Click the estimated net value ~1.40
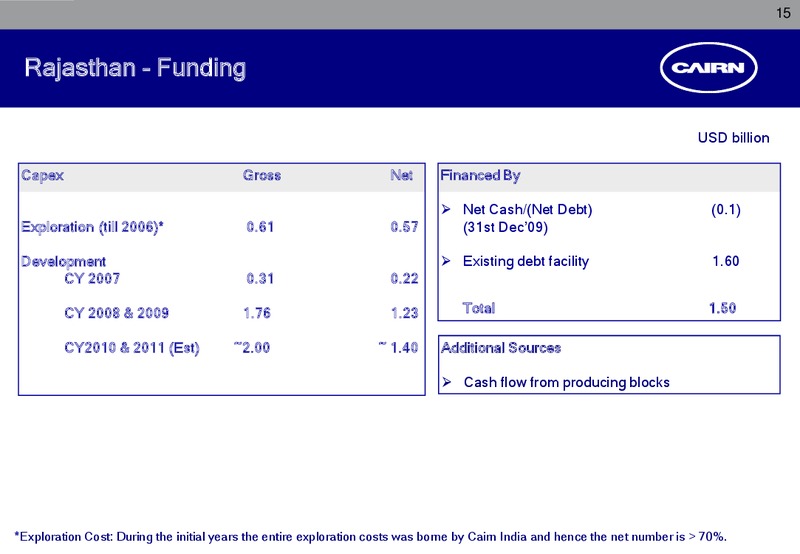The height and width of the screenshot is (554, 800). click(x=398, y=348)
